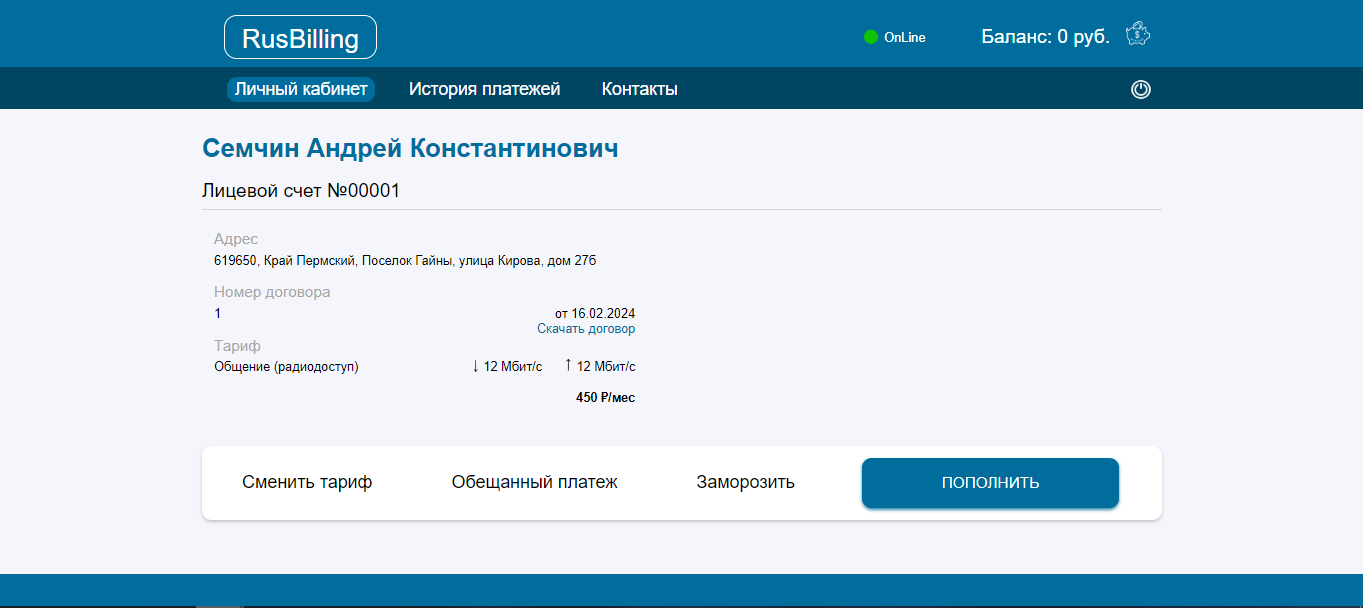
Task: Click Заморозить to freeze the account
Action: (746, 482)
